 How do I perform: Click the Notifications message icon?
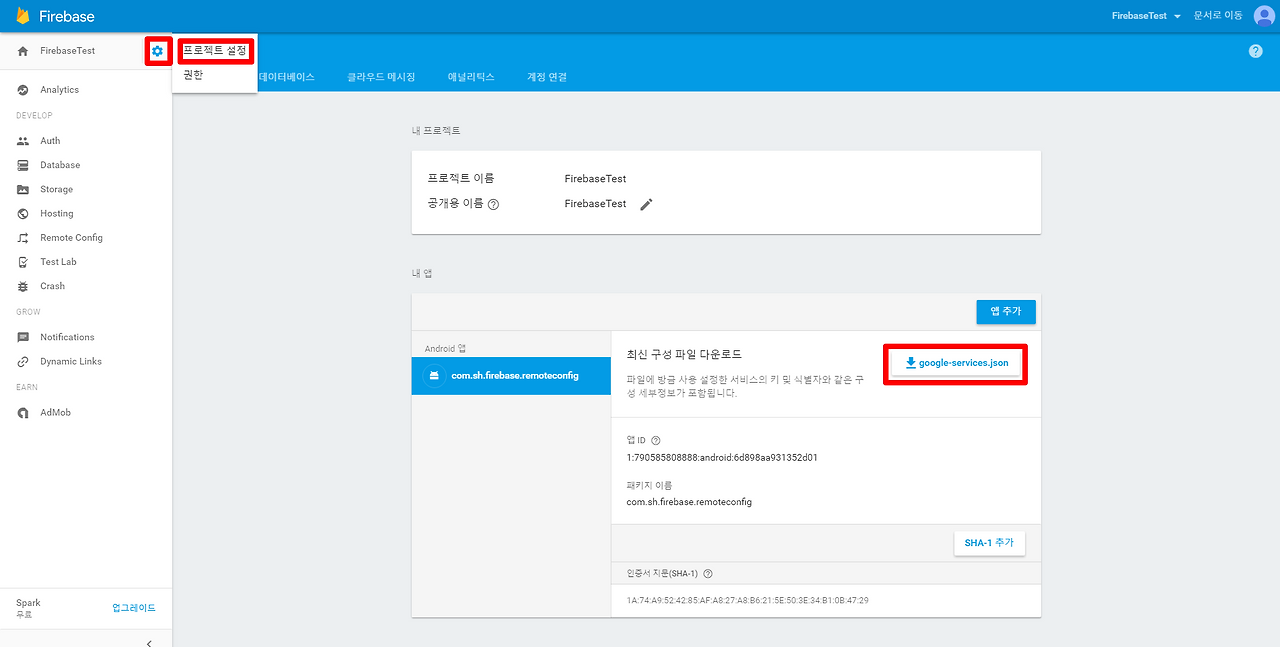pos(23,337)
